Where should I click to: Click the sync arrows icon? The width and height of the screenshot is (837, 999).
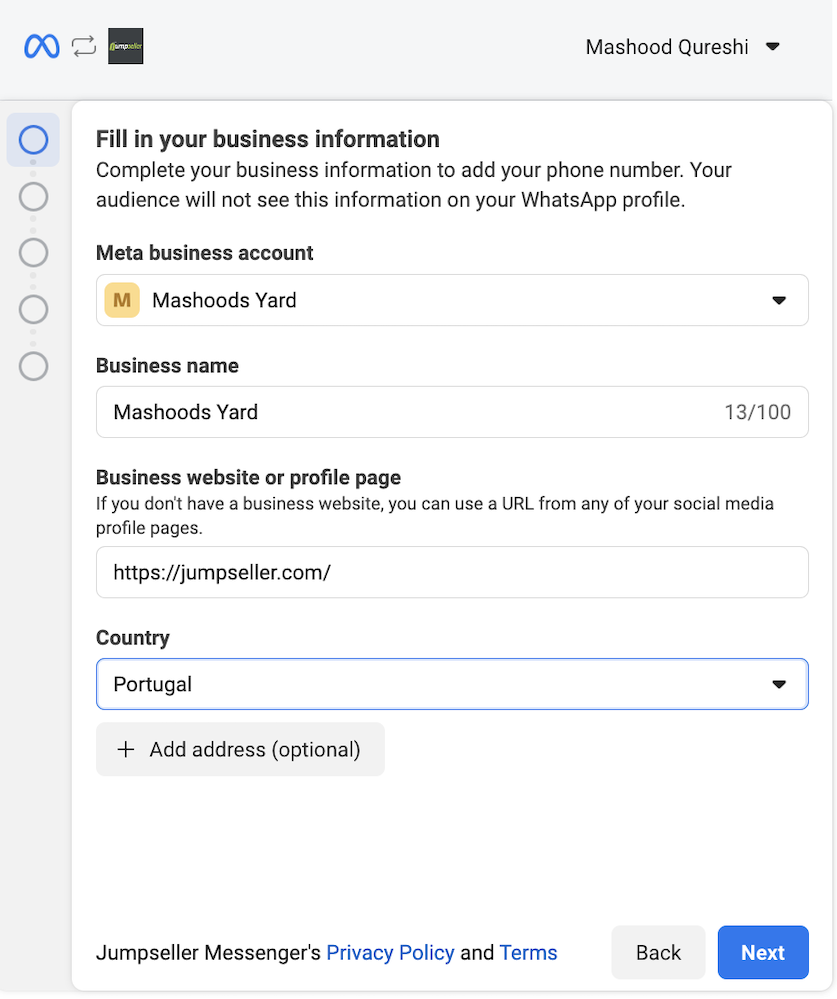pos(84,47)
